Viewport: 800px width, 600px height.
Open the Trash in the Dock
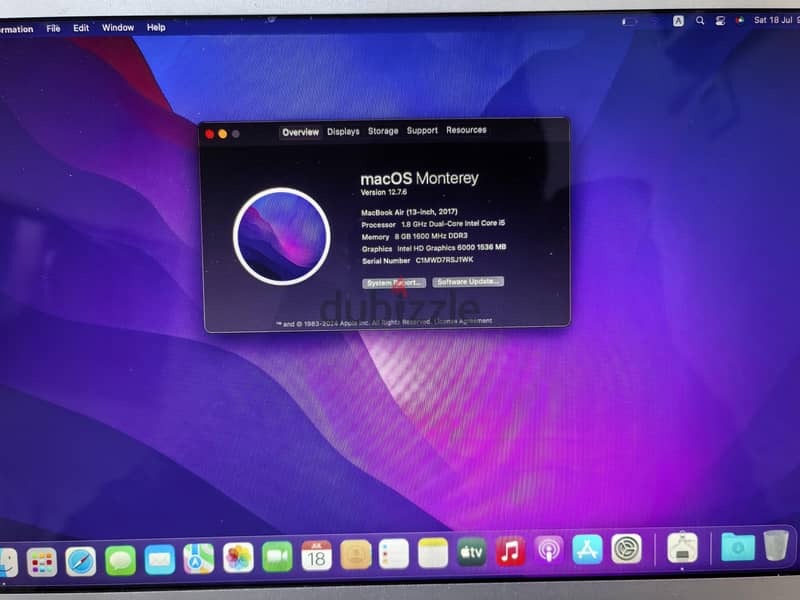click(776, 545)
